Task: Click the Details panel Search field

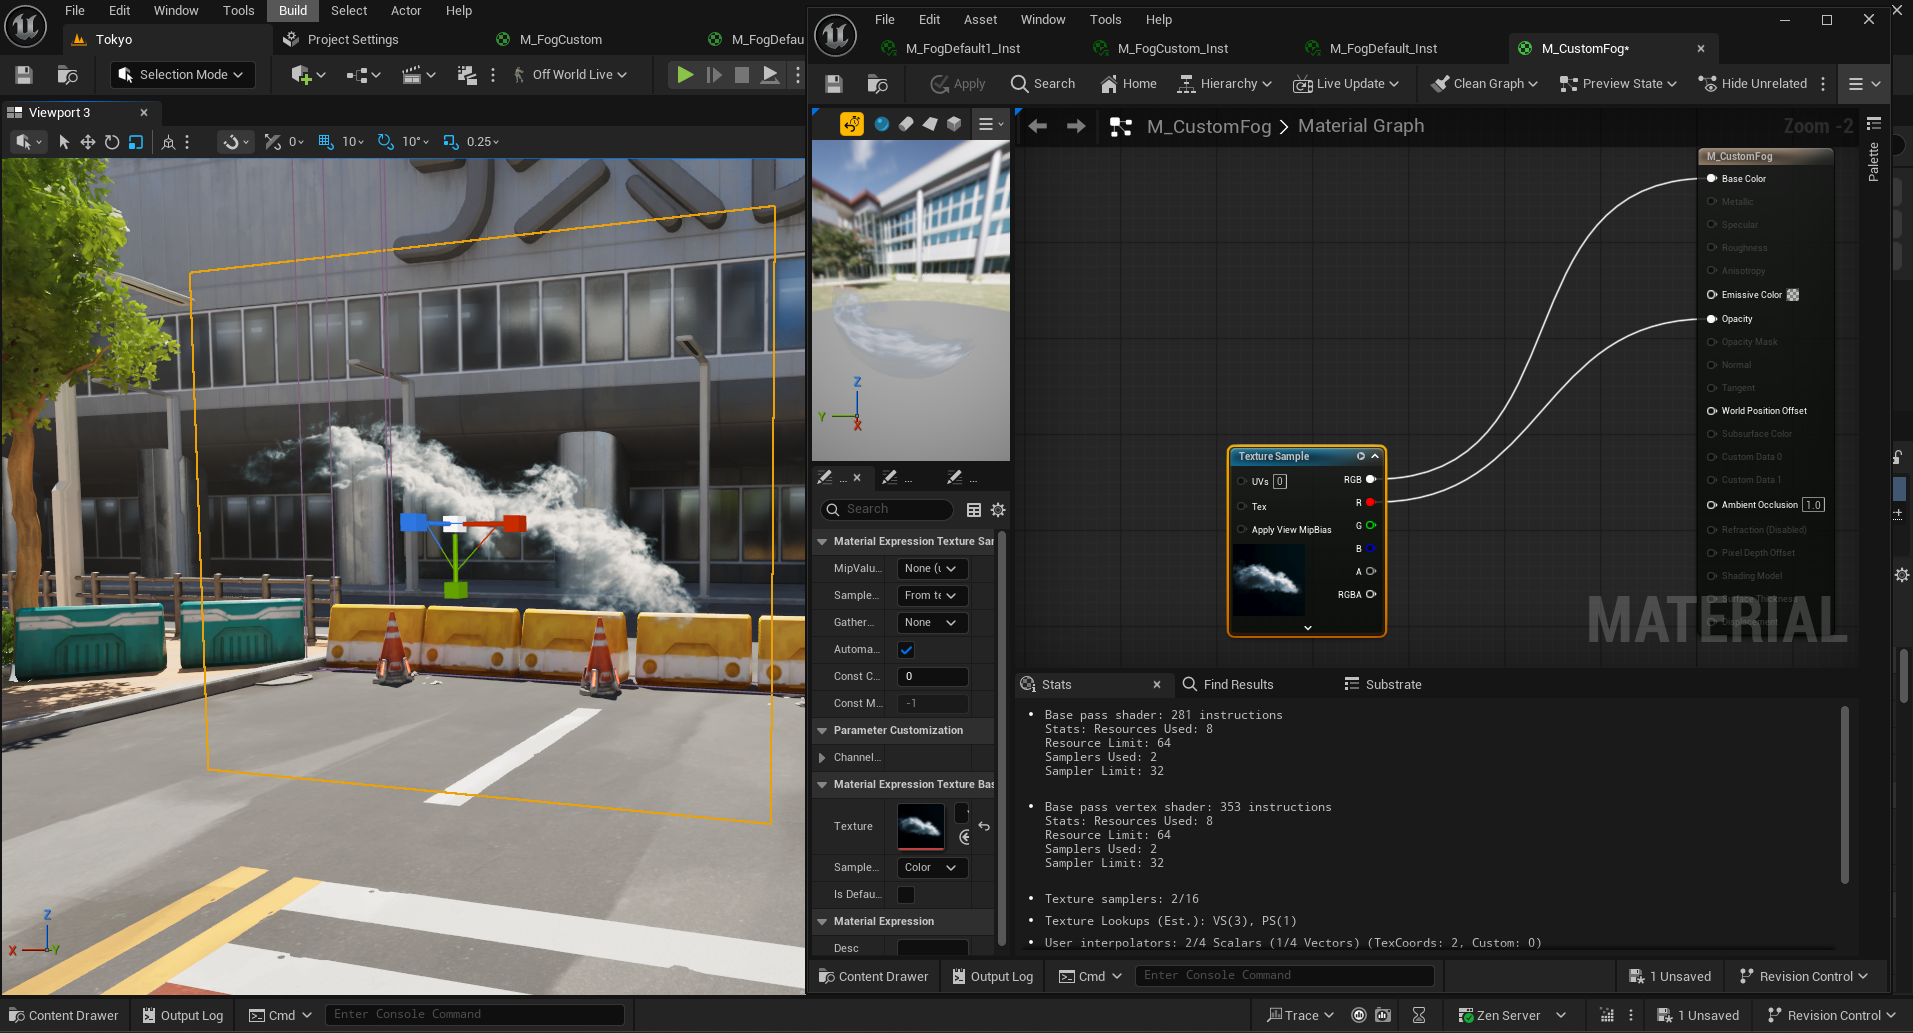Action: pos(887,510)
